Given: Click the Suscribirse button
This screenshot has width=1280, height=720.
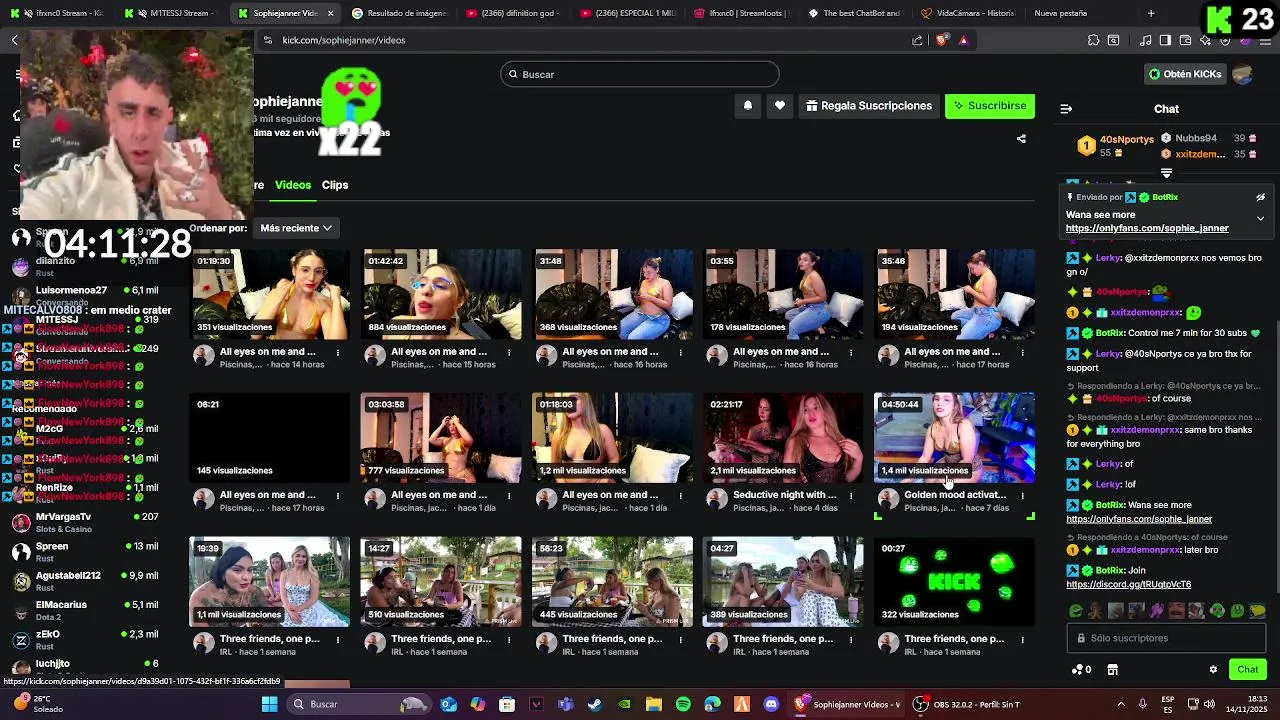Looking at the screenshot, I should point(990,106).
